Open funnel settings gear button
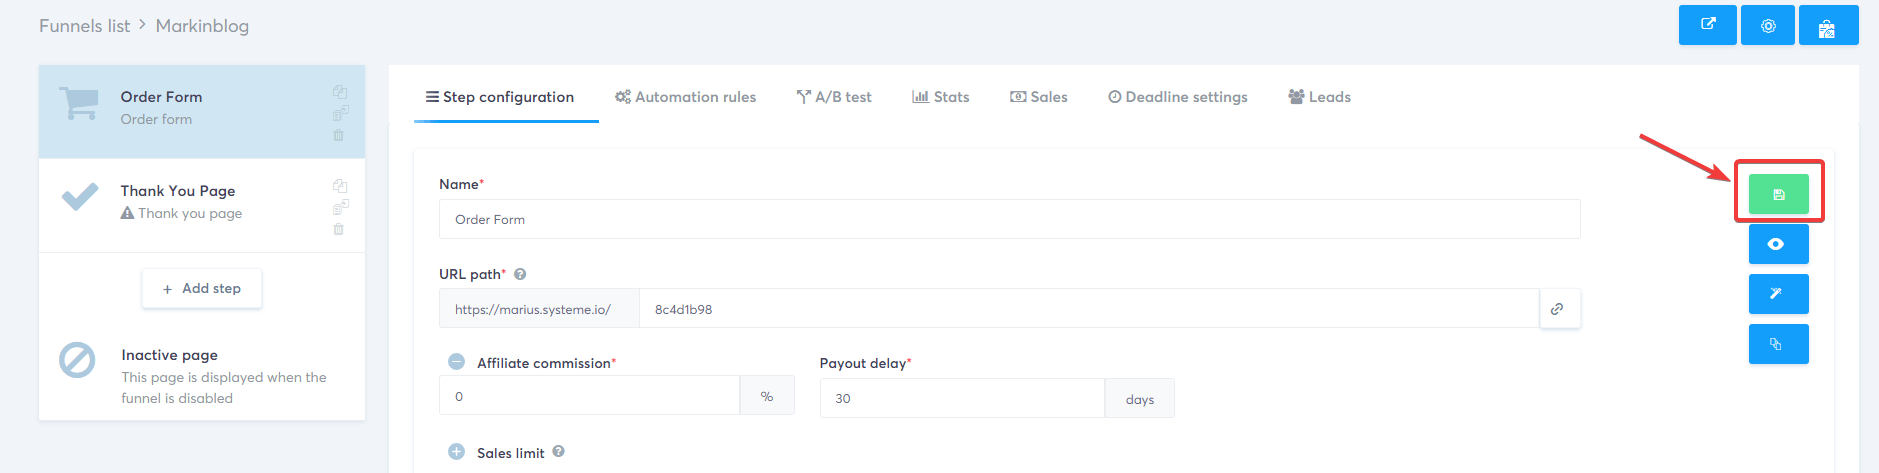Image resolution: width=1879 pixels, height=473 pixels. click(1768, 25)
